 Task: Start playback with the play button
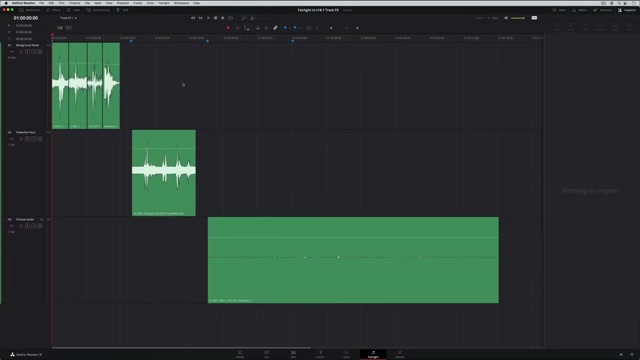[208, 18]
